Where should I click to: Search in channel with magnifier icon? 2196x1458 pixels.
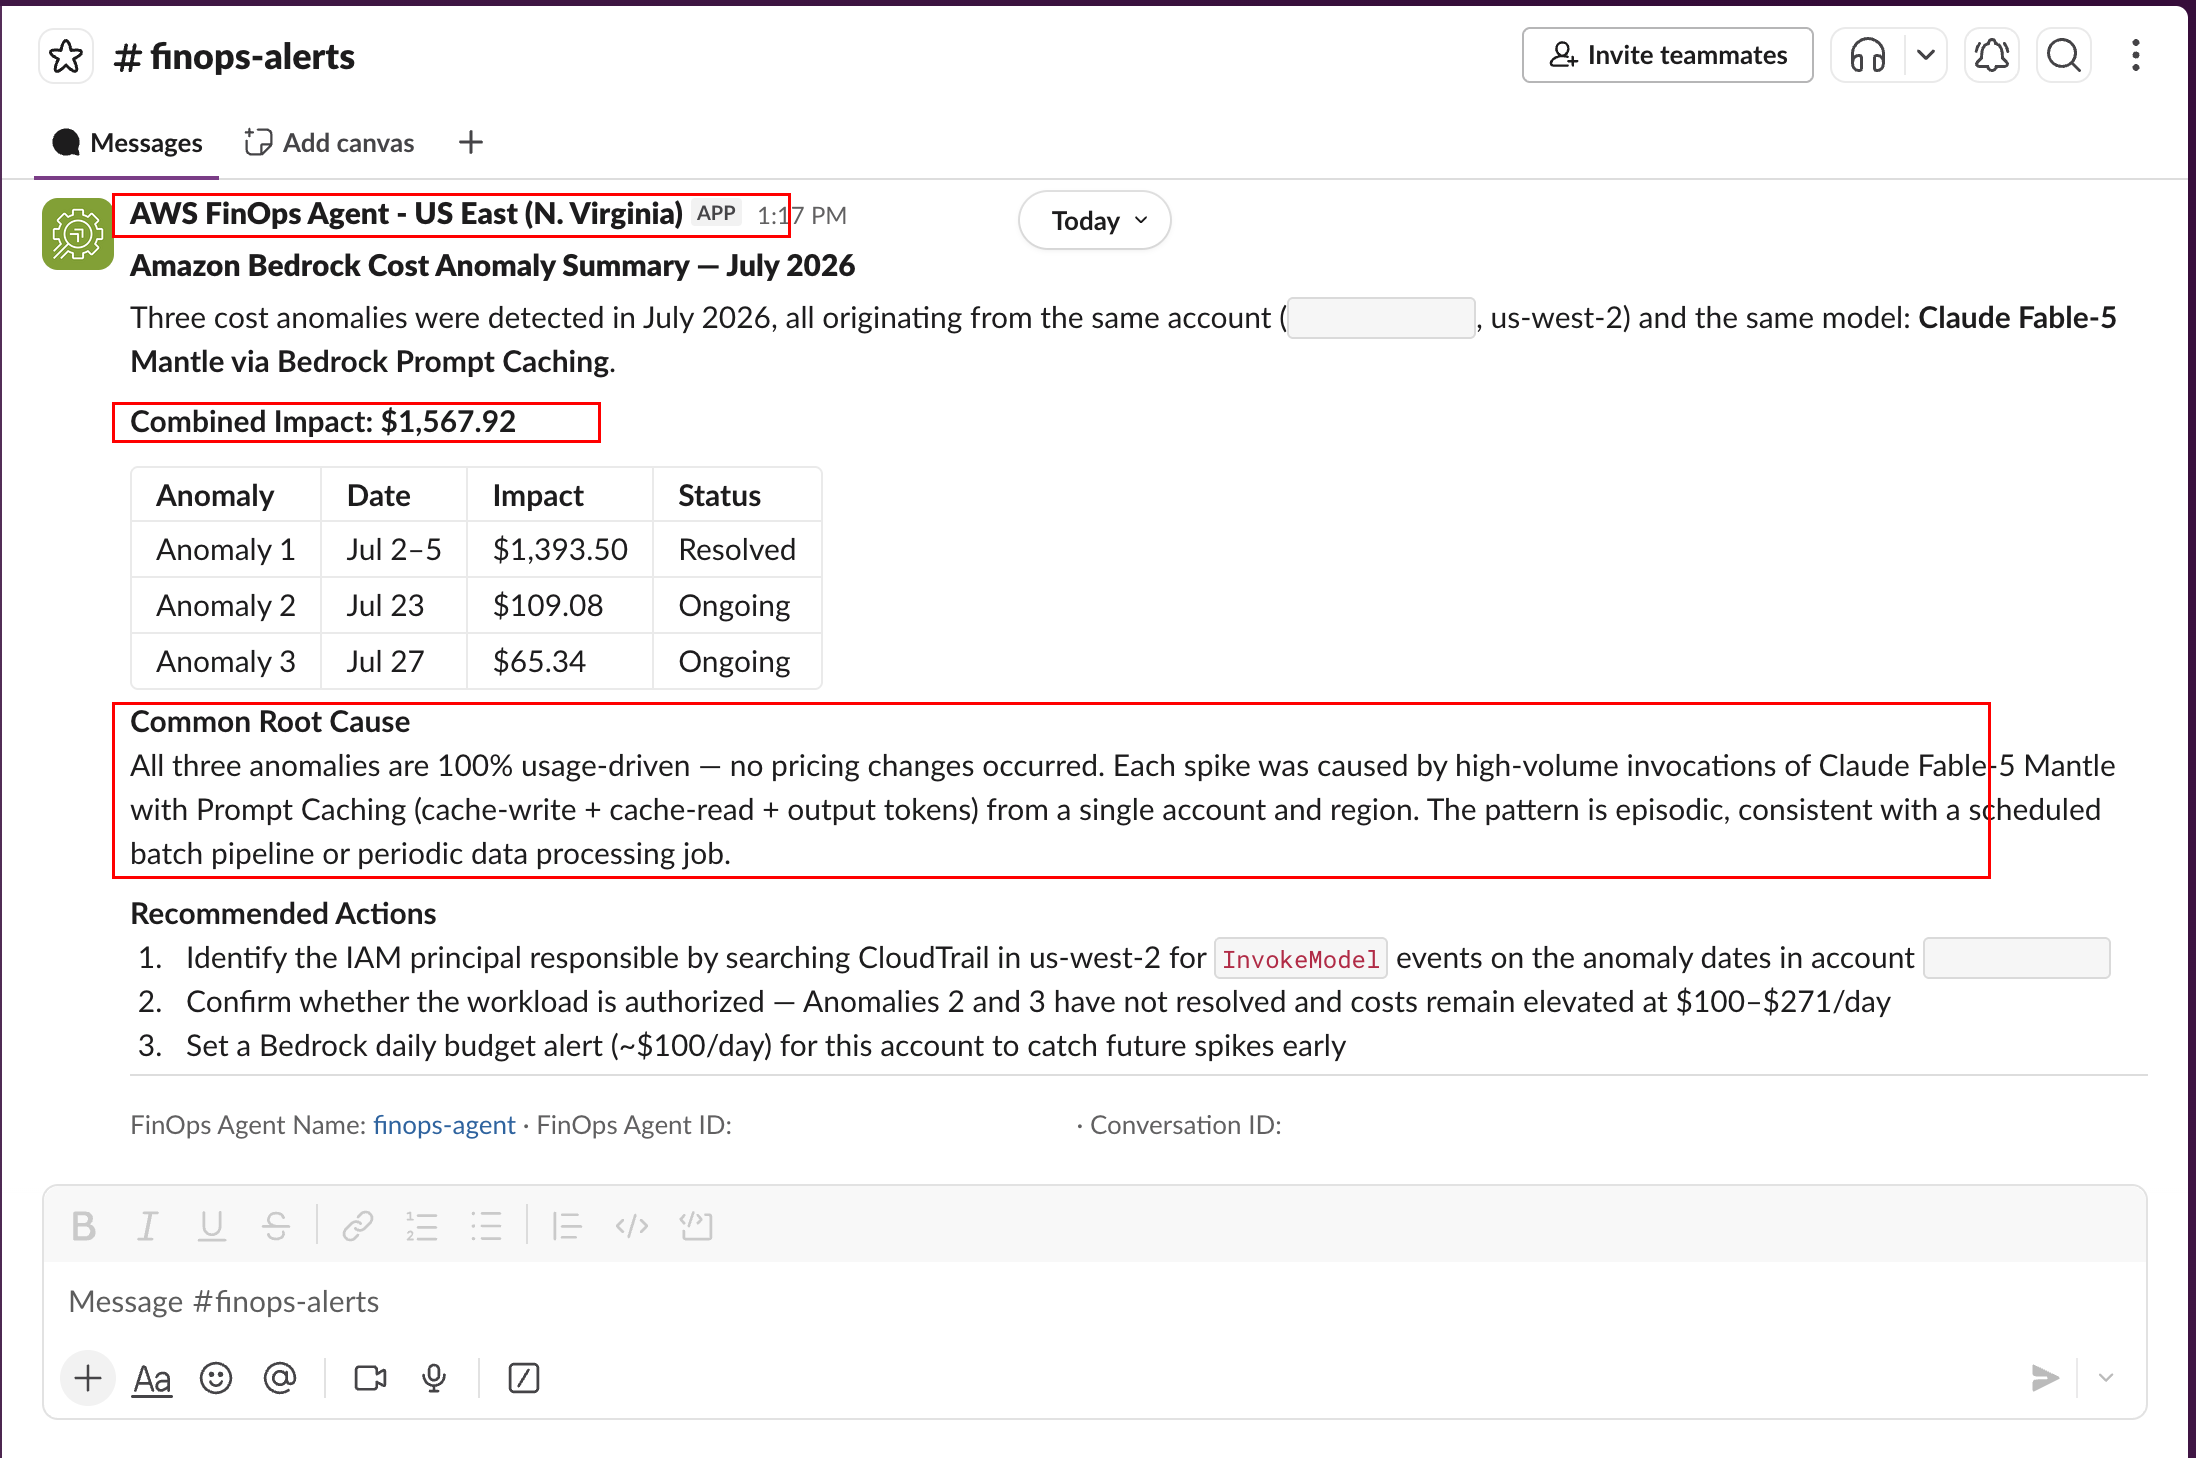[x=2064, y=55]
